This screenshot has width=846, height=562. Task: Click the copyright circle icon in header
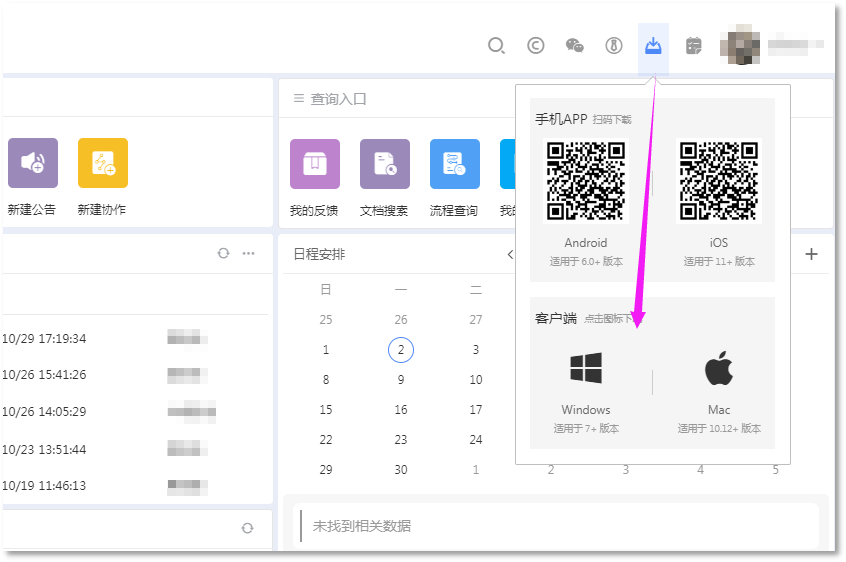coord(535,46)
